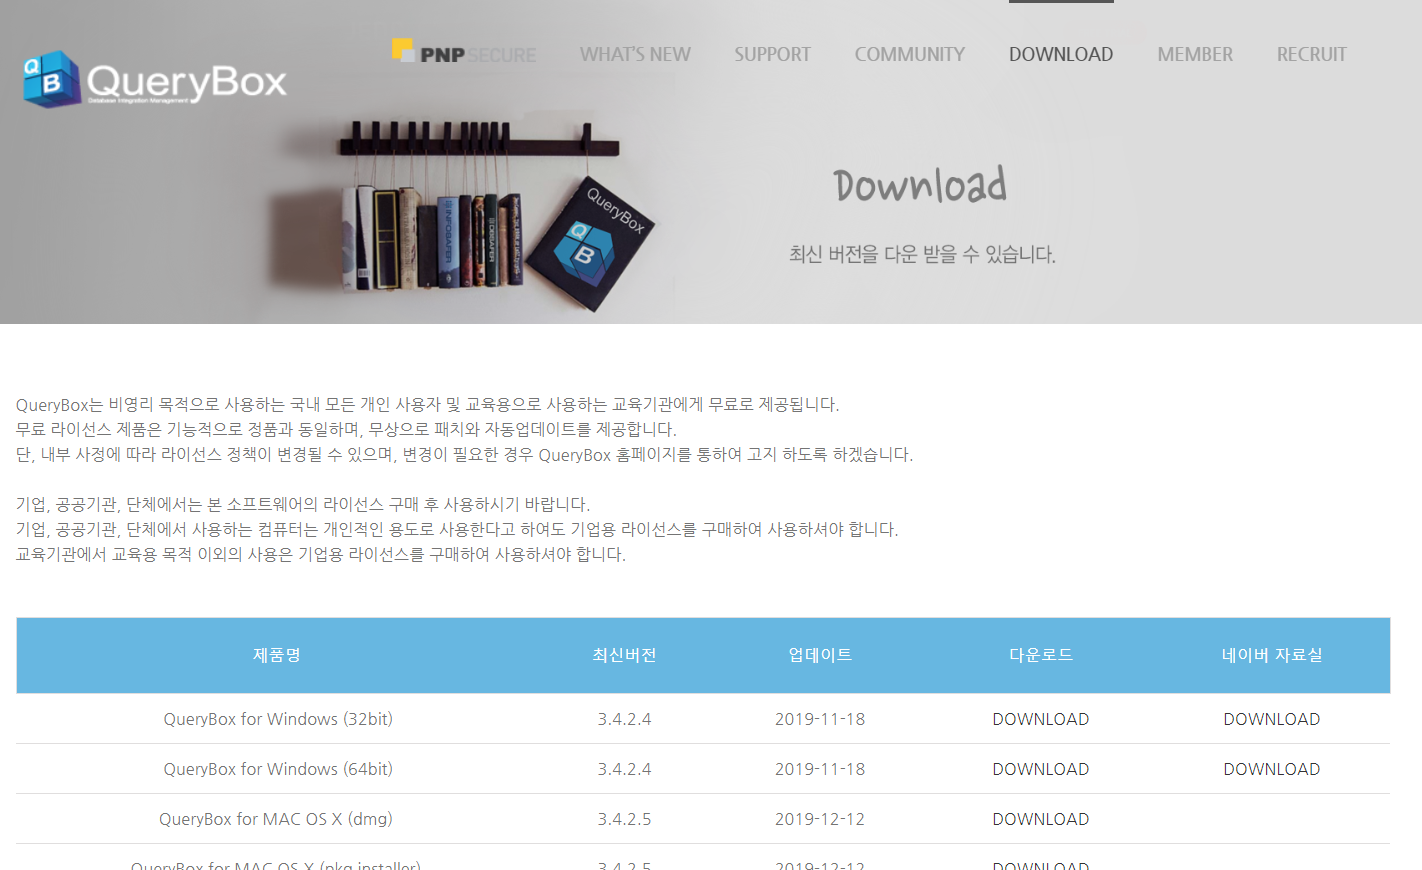Click date 2019-11-18 in the 32bit row
Viewport: 1422px width, 870px height.
point(820,719)
